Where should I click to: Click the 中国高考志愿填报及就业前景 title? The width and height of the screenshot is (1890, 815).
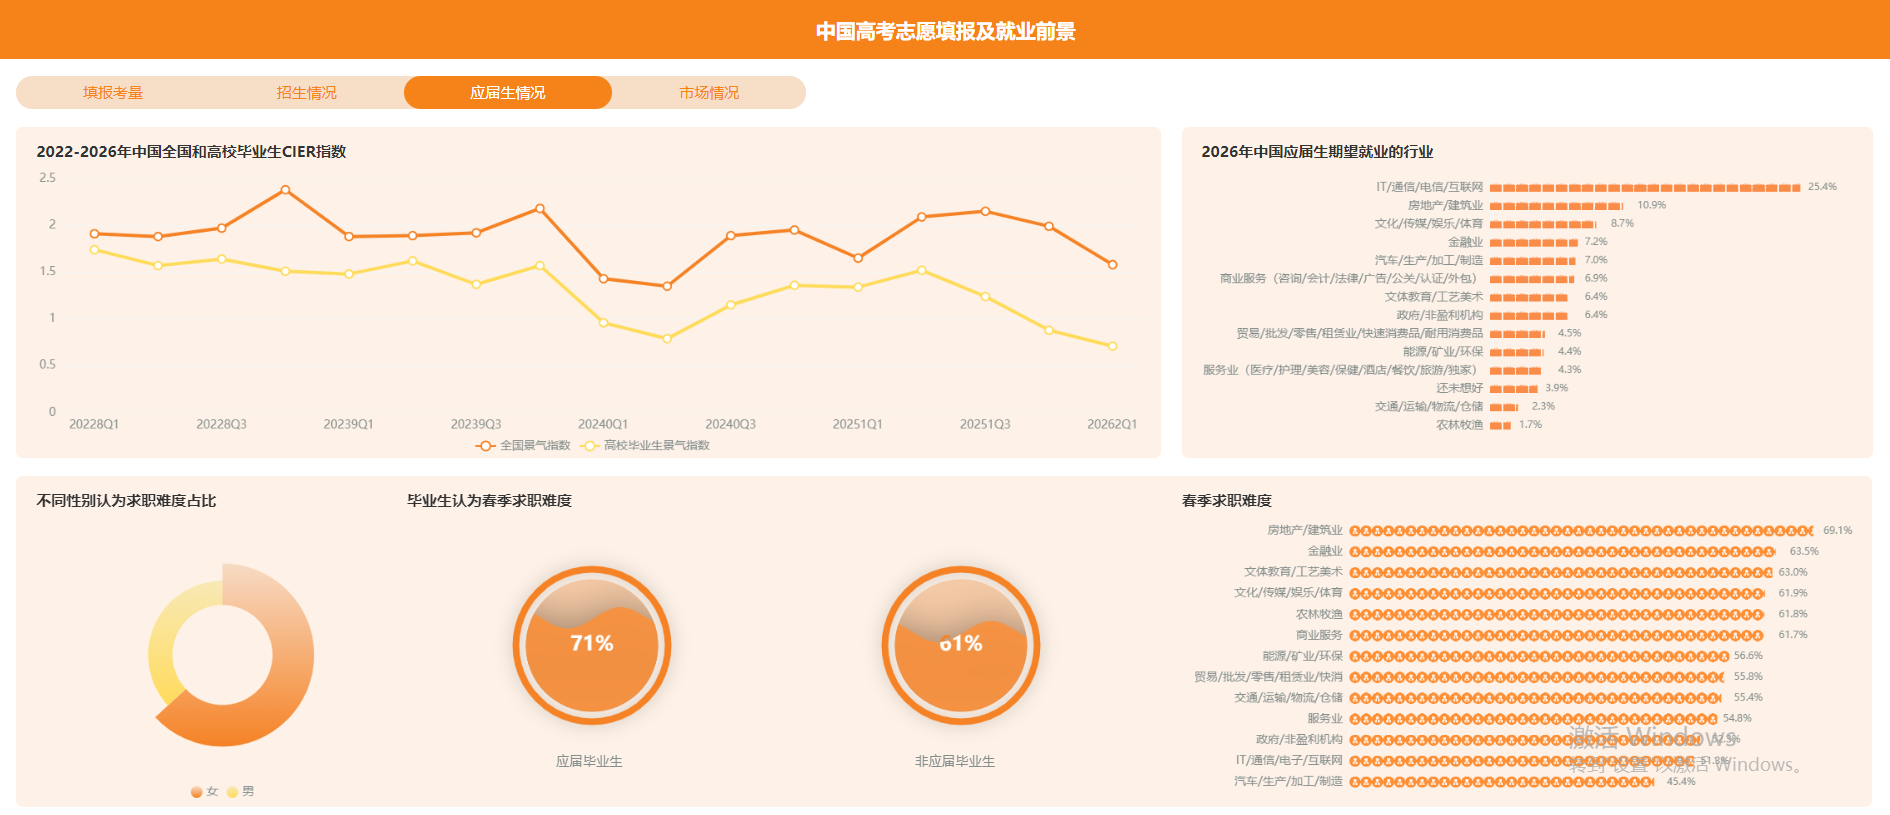pos(945,31)
